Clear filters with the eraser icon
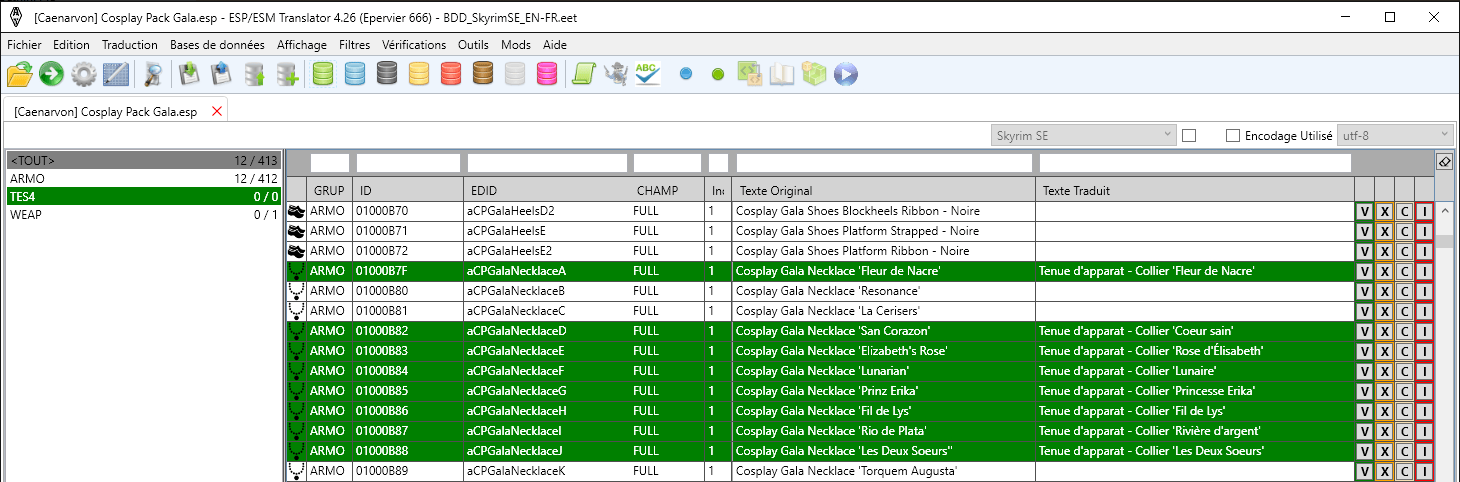 pyautogui.click(x=1444, y=161)
